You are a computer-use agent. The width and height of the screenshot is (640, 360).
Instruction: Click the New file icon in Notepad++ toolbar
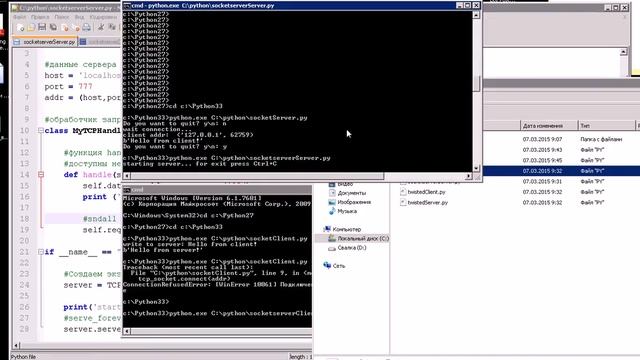coord(20,28)
